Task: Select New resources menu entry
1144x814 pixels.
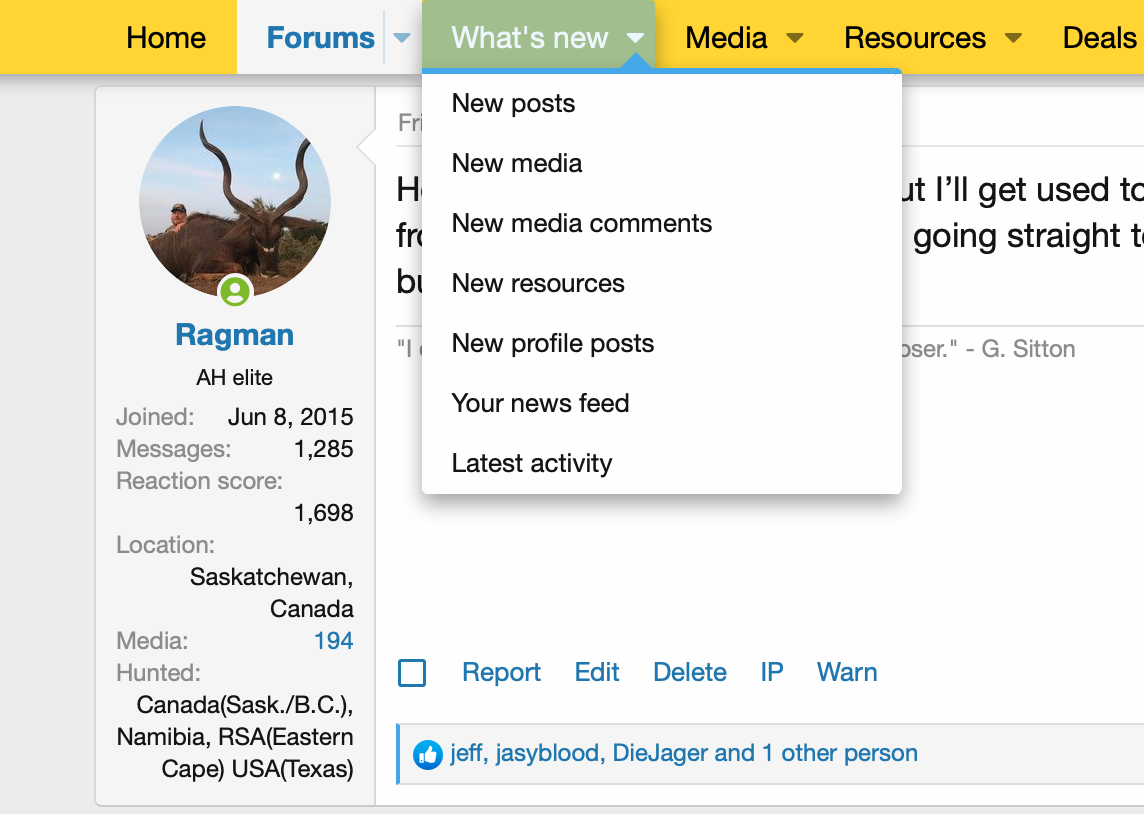Action: point(537,284)
